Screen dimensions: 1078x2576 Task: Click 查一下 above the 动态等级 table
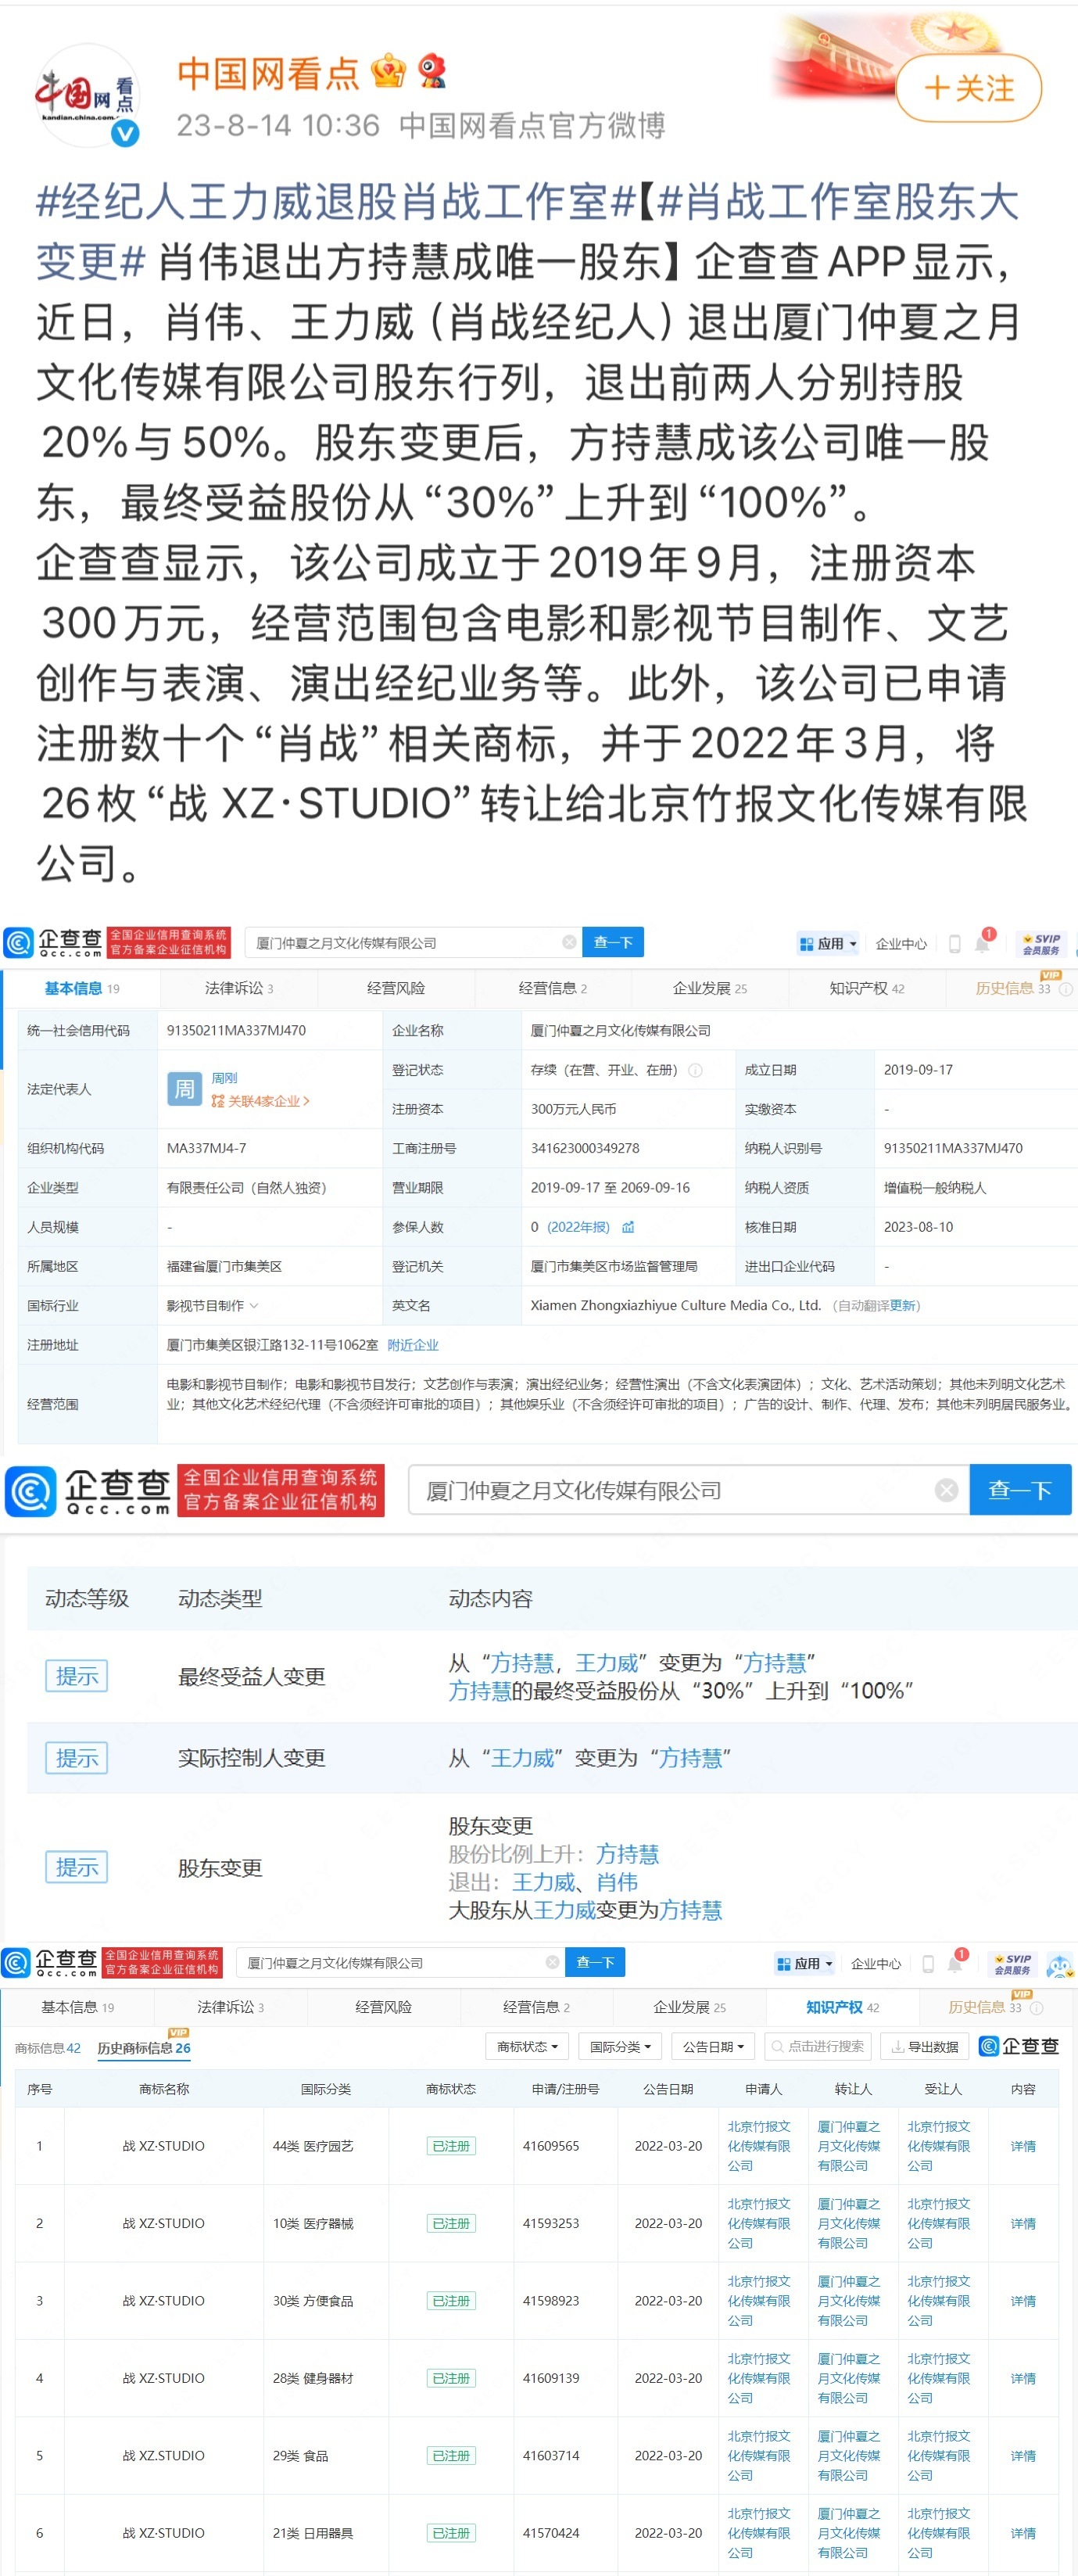(1020, 1490)
